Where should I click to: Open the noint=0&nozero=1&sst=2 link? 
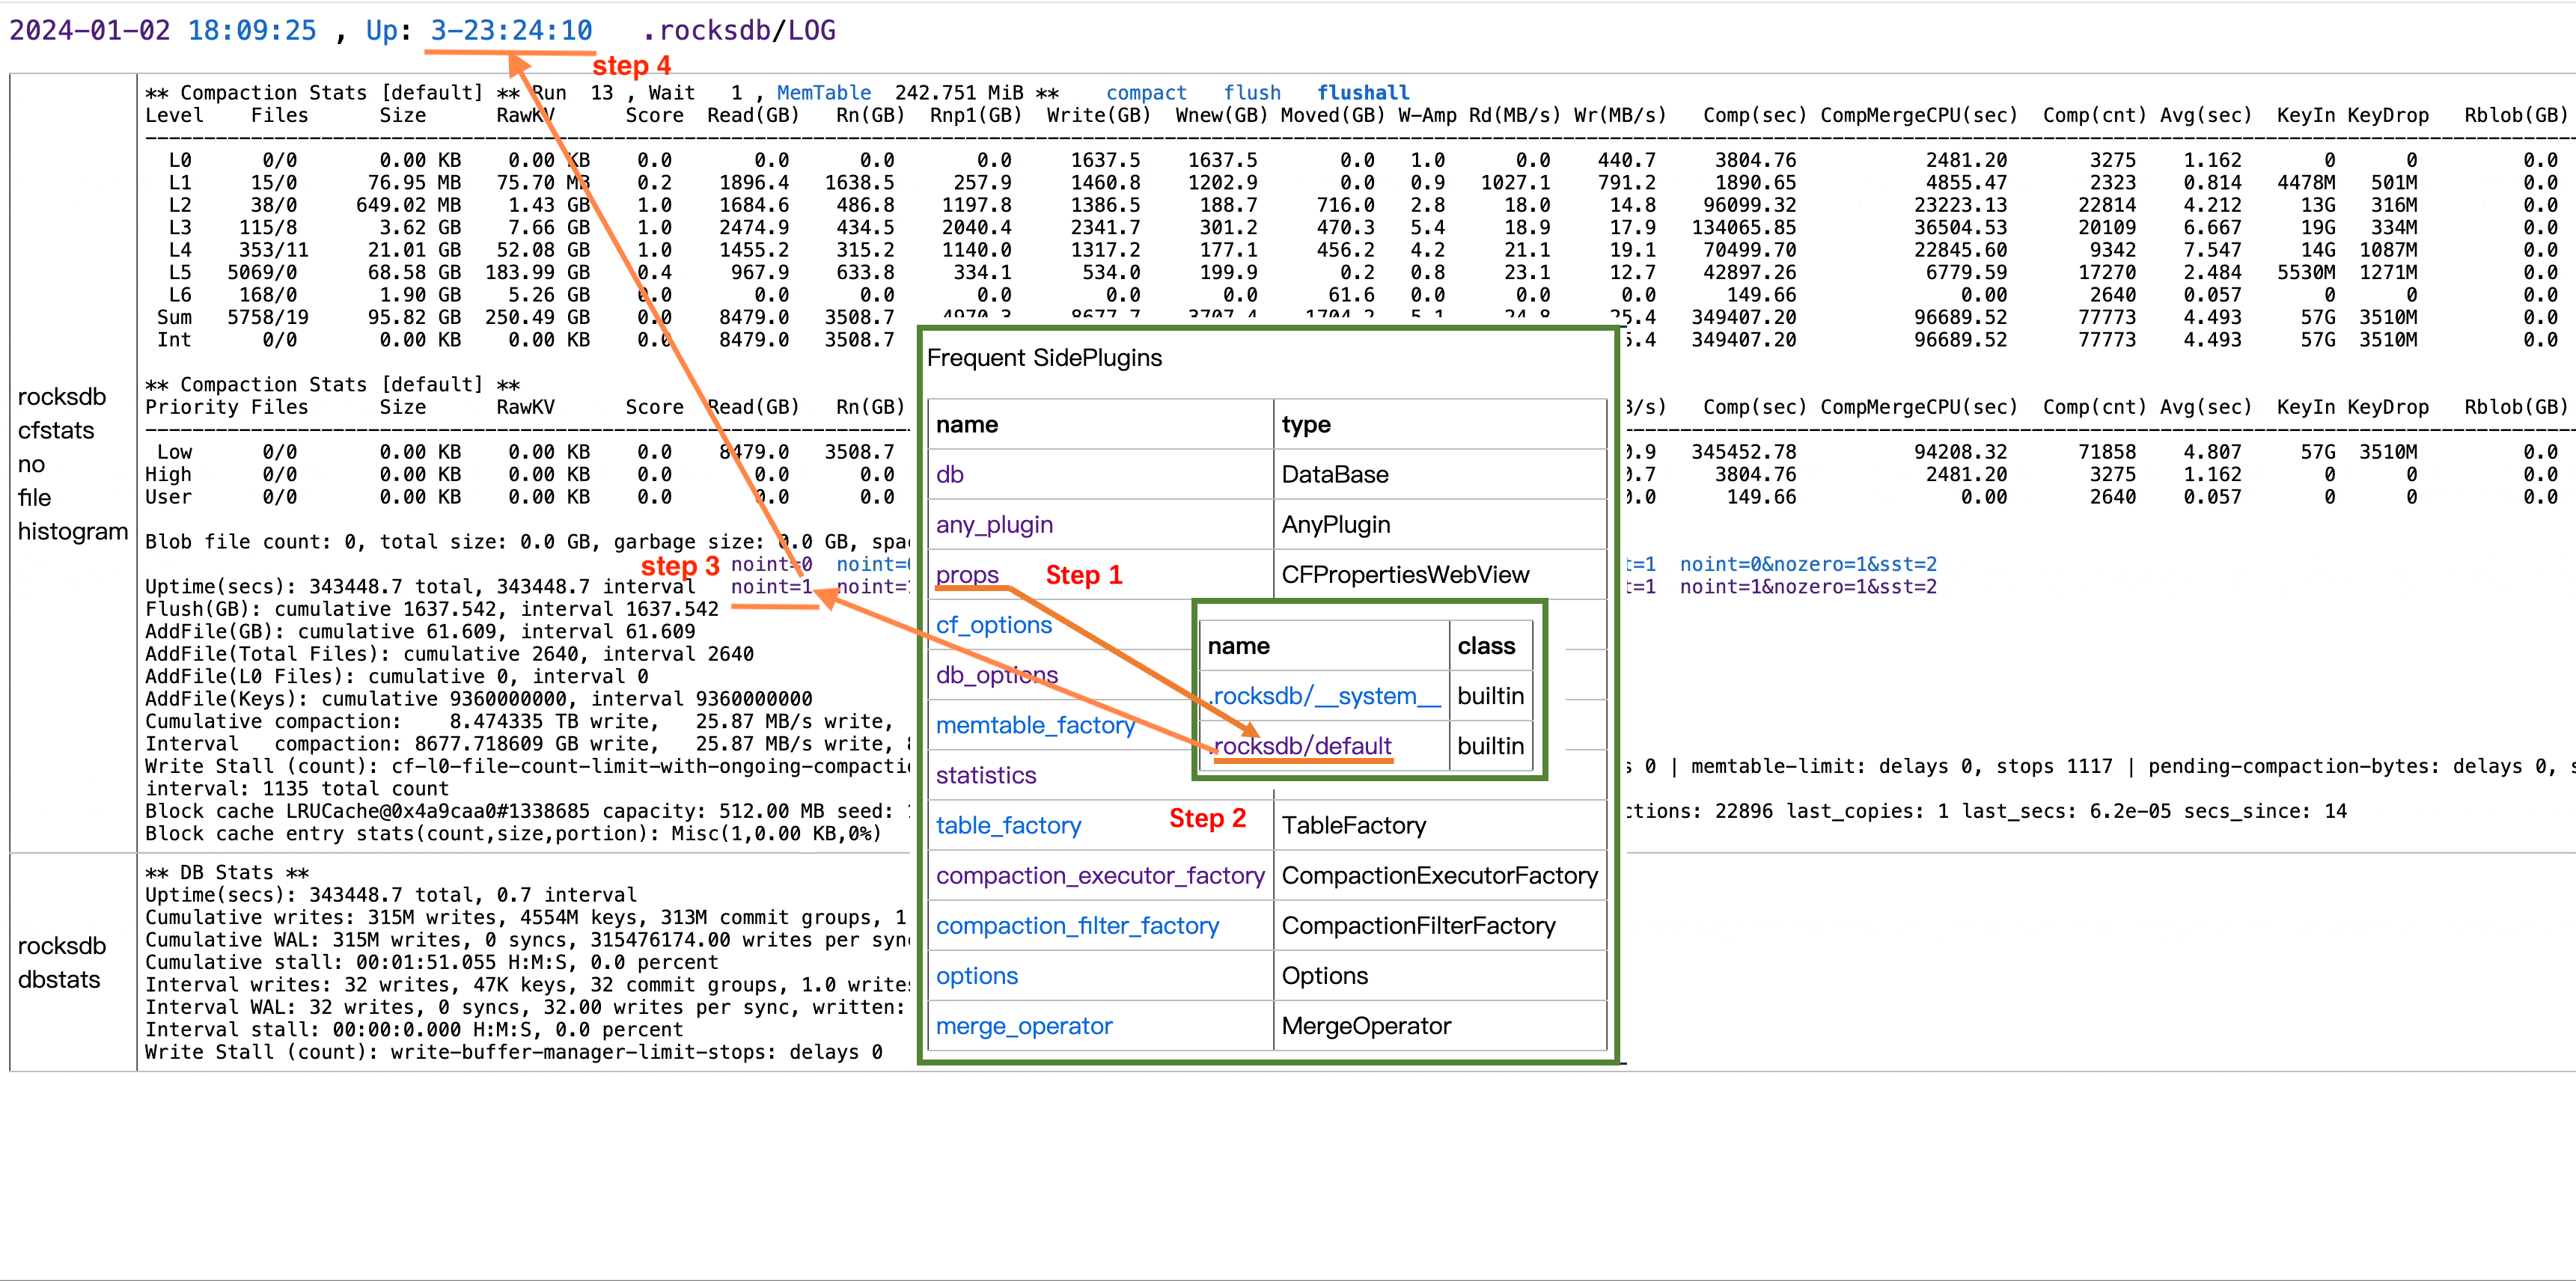[1808, 564]
